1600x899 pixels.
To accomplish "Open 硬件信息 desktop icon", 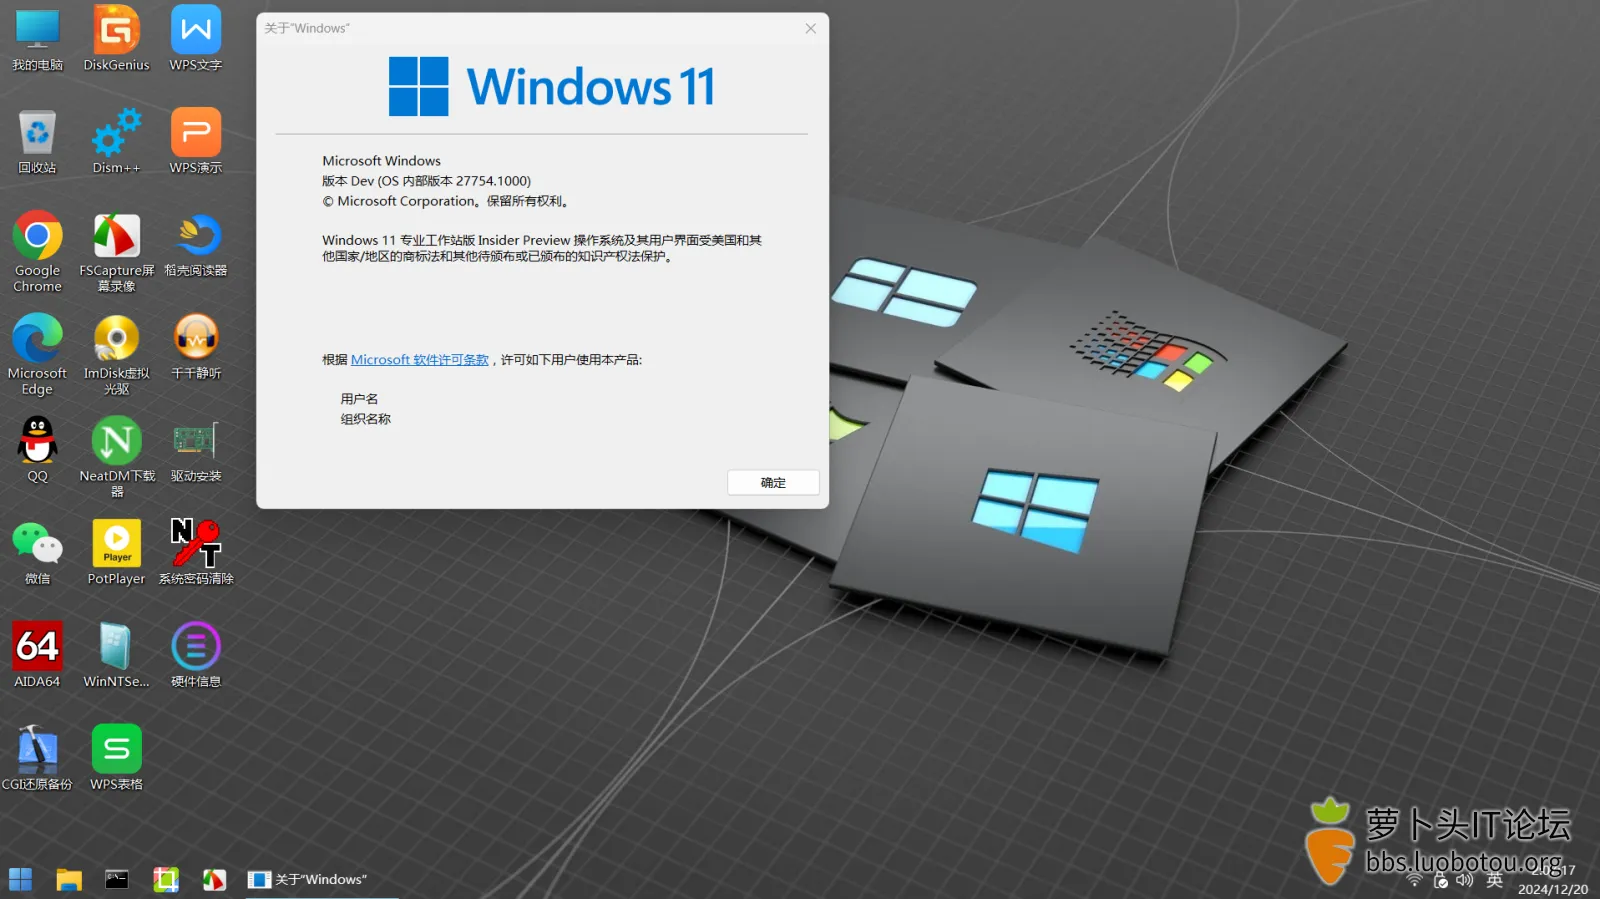I will 196,656.
